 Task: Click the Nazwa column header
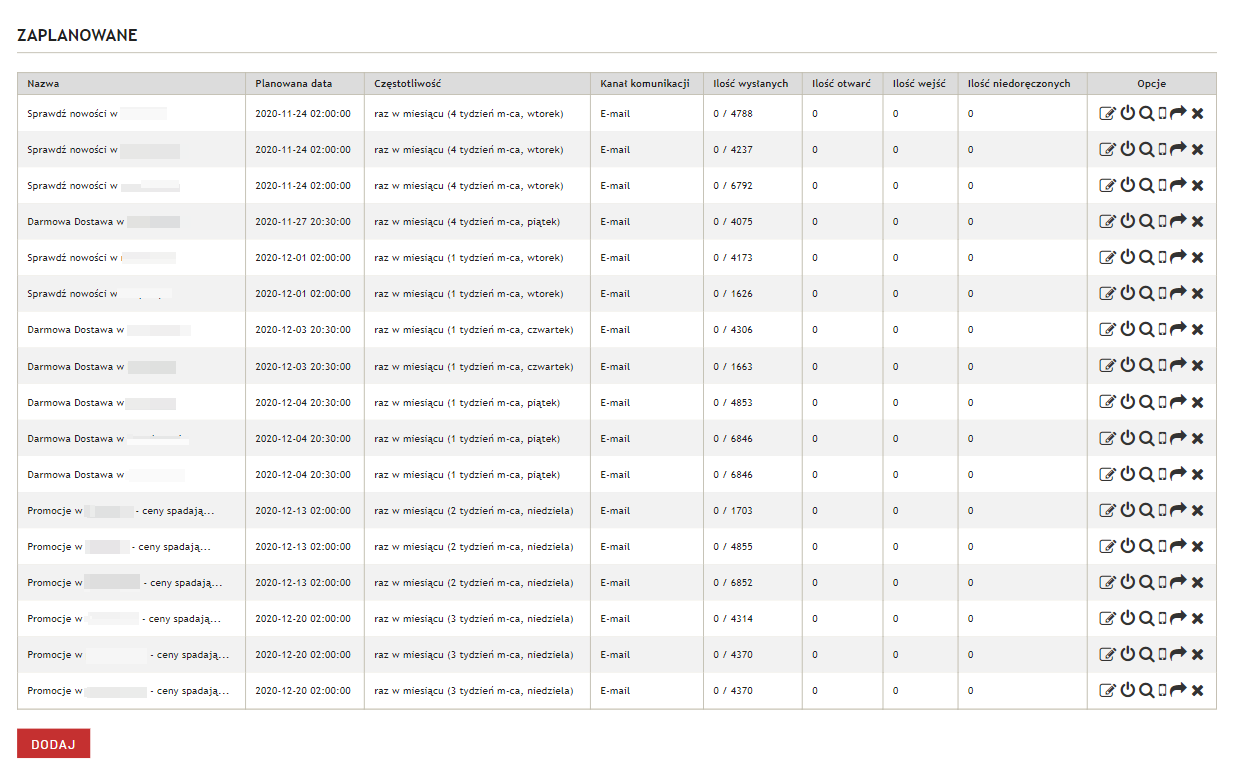click(x=43, y=84)
